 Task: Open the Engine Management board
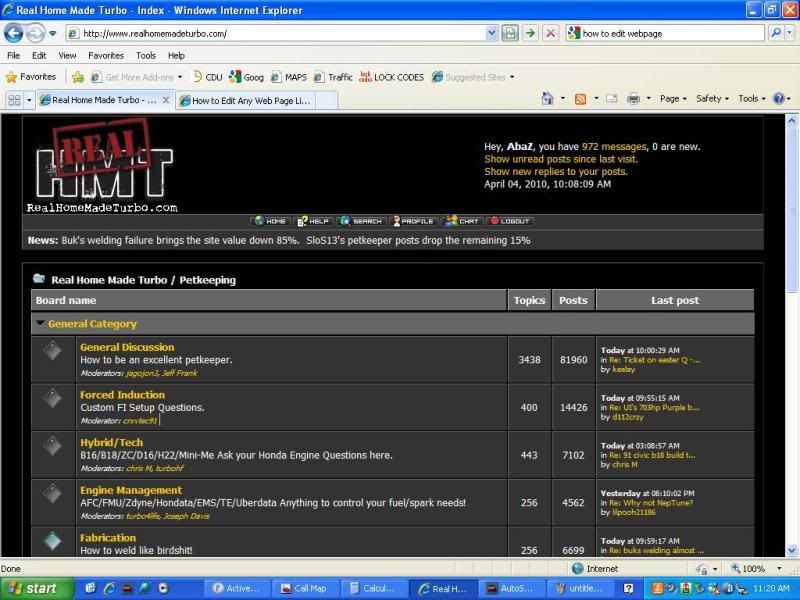coord(131,490)
